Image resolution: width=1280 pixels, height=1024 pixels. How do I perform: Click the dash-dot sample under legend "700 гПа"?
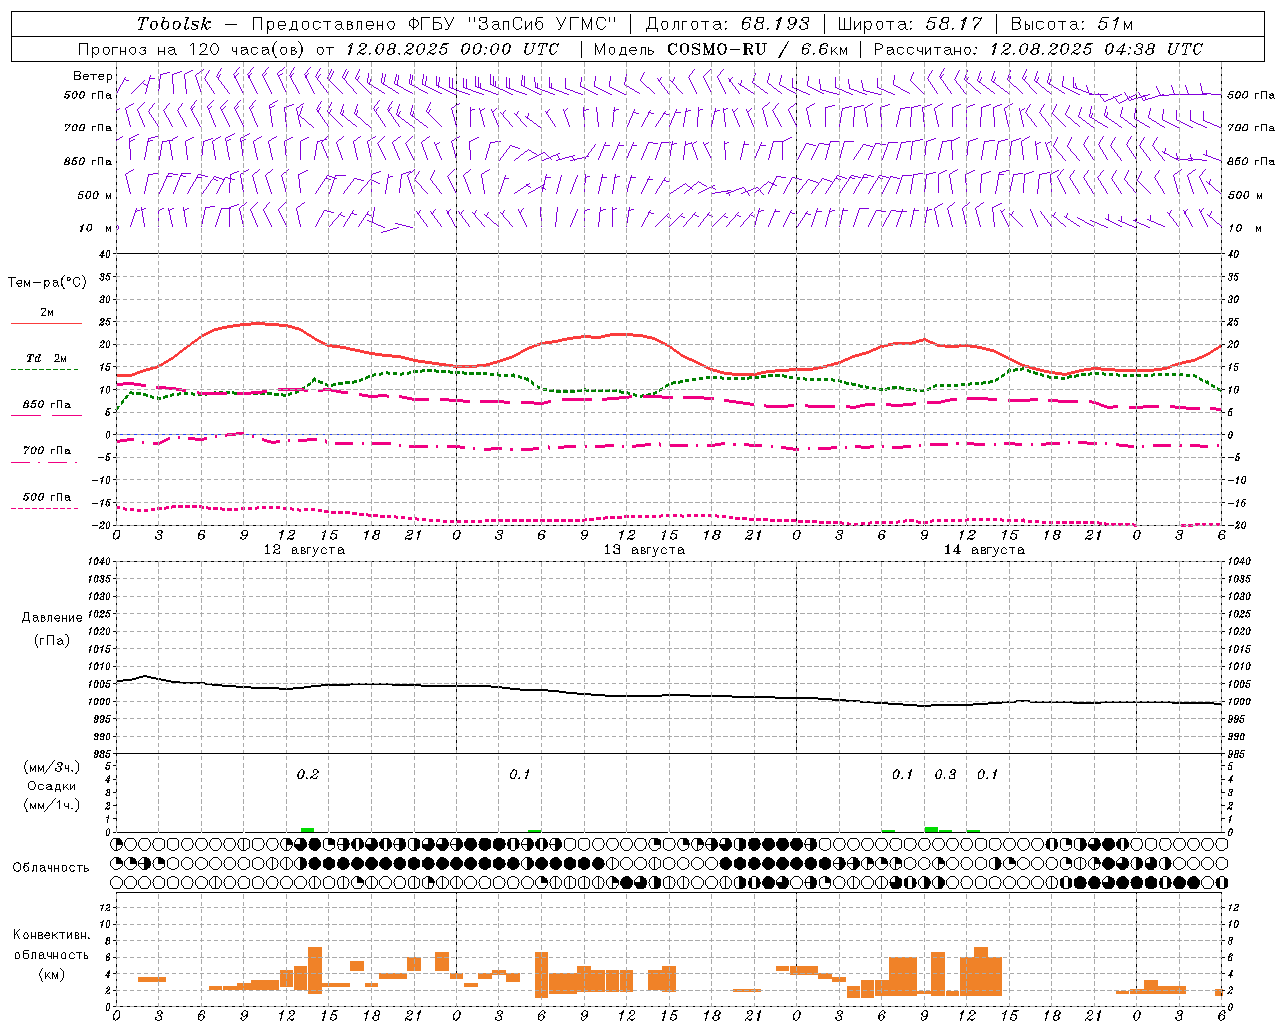45,462
